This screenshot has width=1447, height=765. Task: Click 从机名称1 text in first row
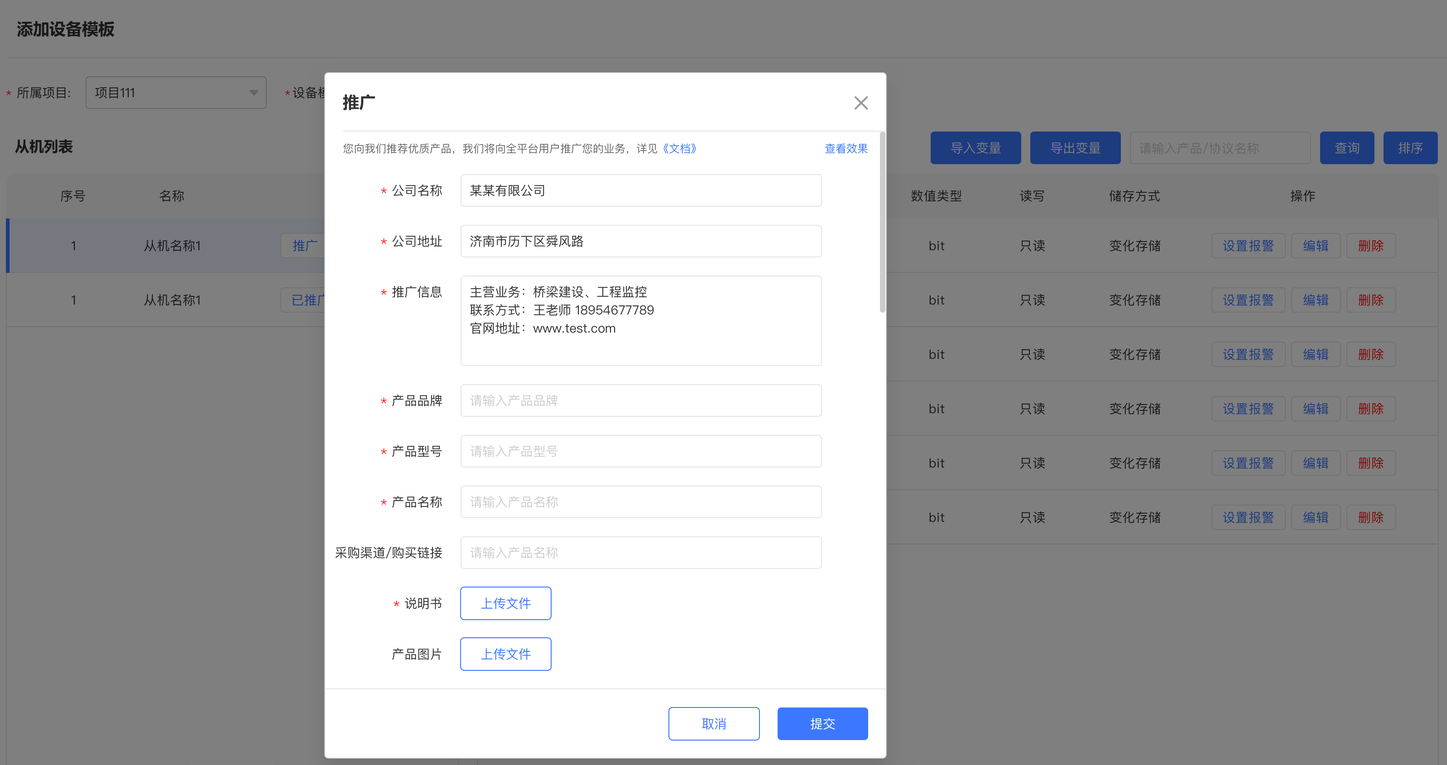[x=172, y=246]
